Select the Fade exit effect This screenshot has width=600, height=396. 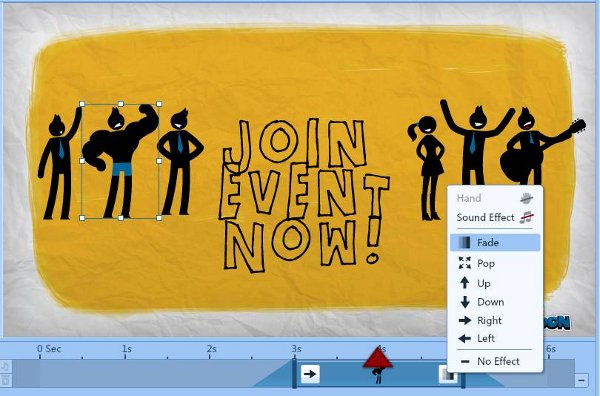(x=495, y=243)
